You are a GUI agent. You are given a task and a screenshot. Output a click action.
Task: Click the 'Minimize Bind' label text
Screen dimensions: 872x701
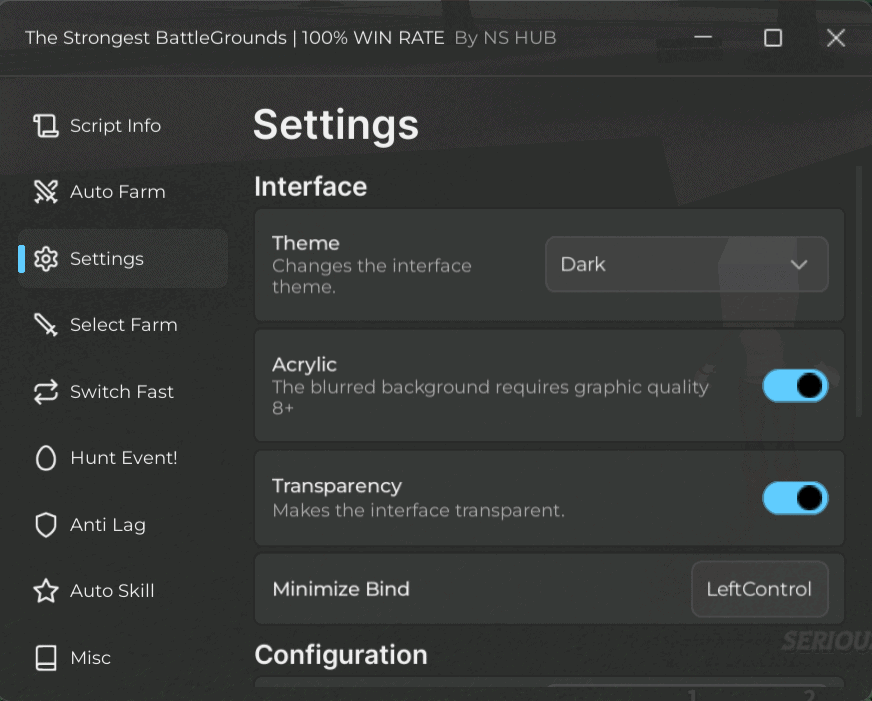341,589
